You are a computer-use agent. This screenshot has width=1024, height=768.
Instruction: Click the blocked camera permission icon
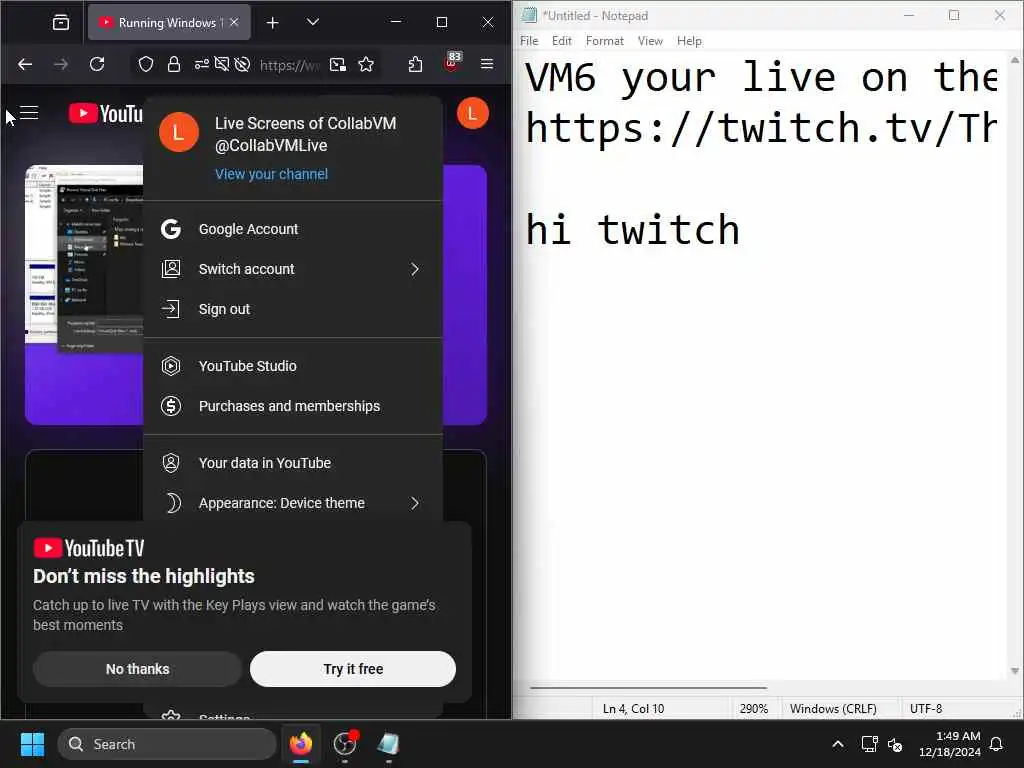click(222, 64)
